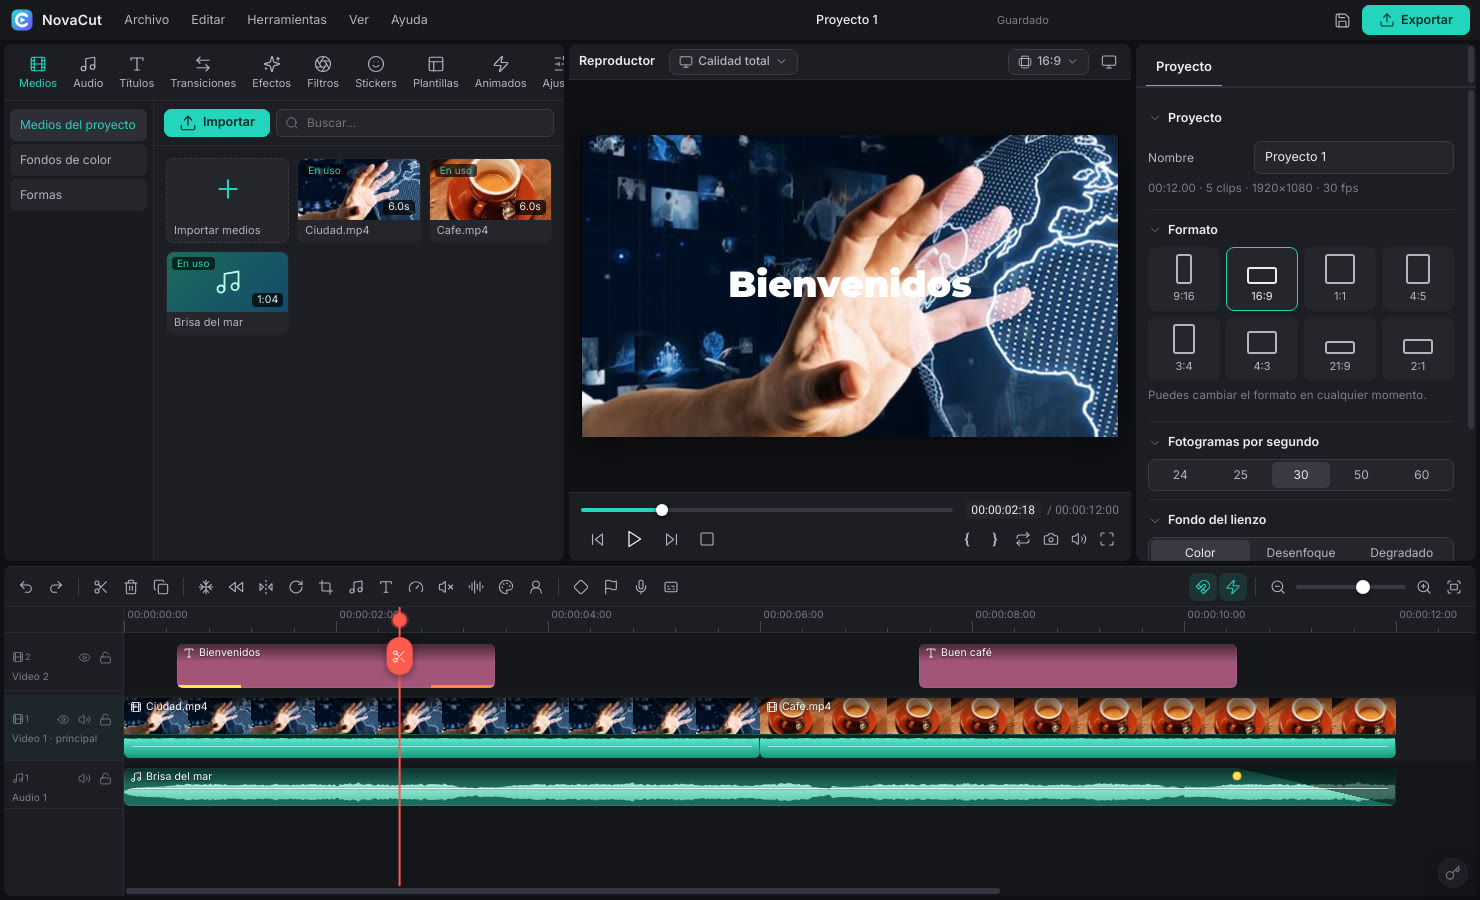Click the split scissors tool in timeline toolbar
1480x900 pixels.
(x=100, y=587)
